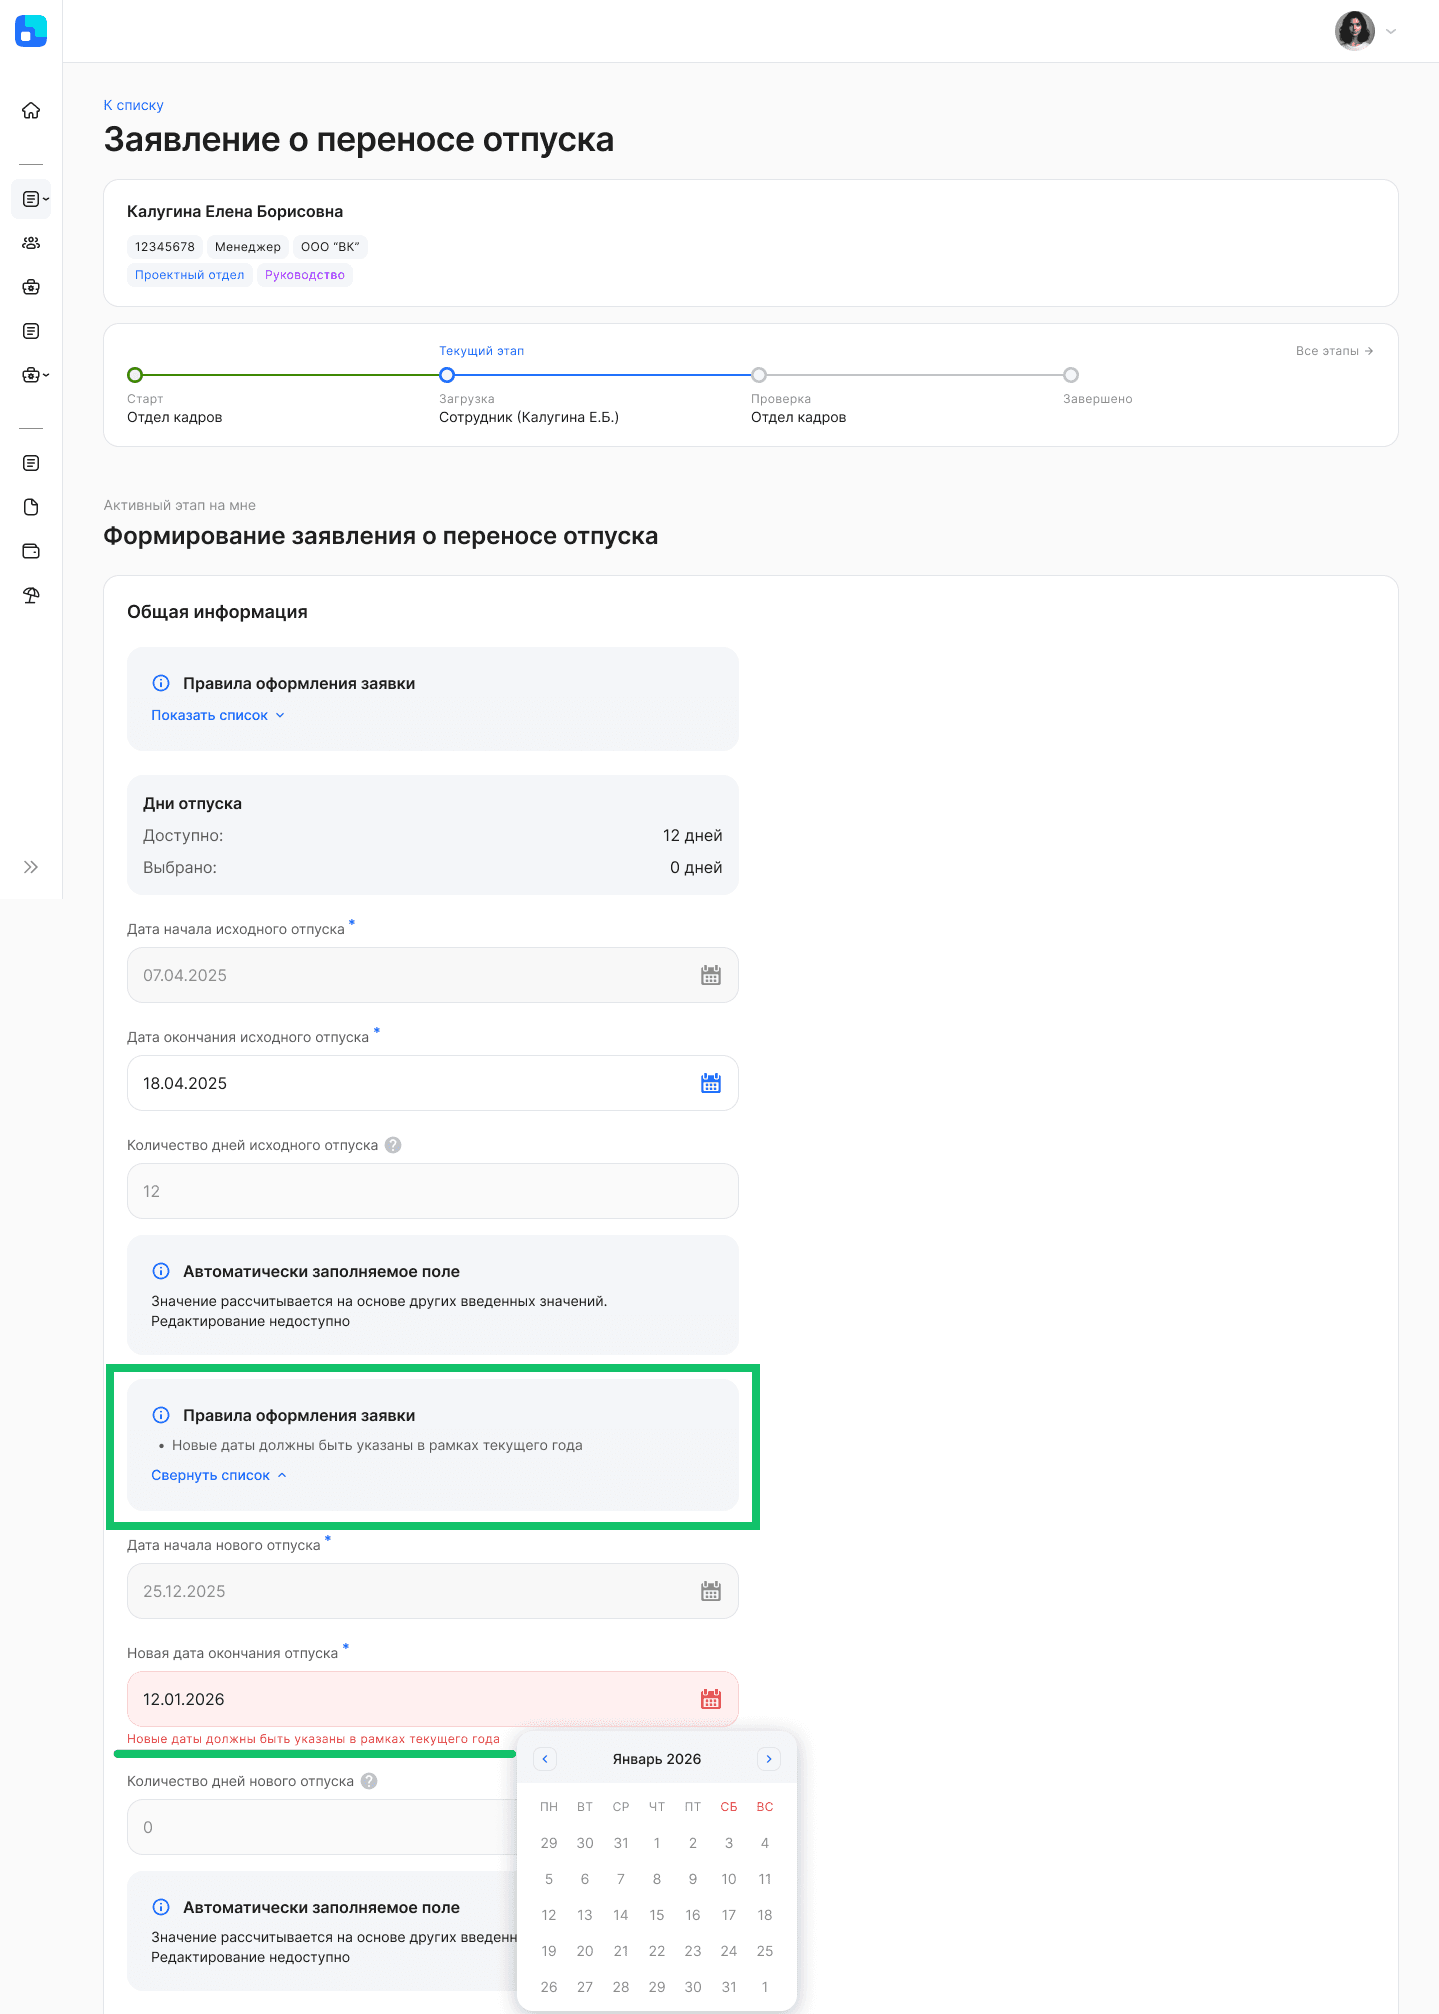
Task: Click 'К списку' back link
Action: [133, 105]
